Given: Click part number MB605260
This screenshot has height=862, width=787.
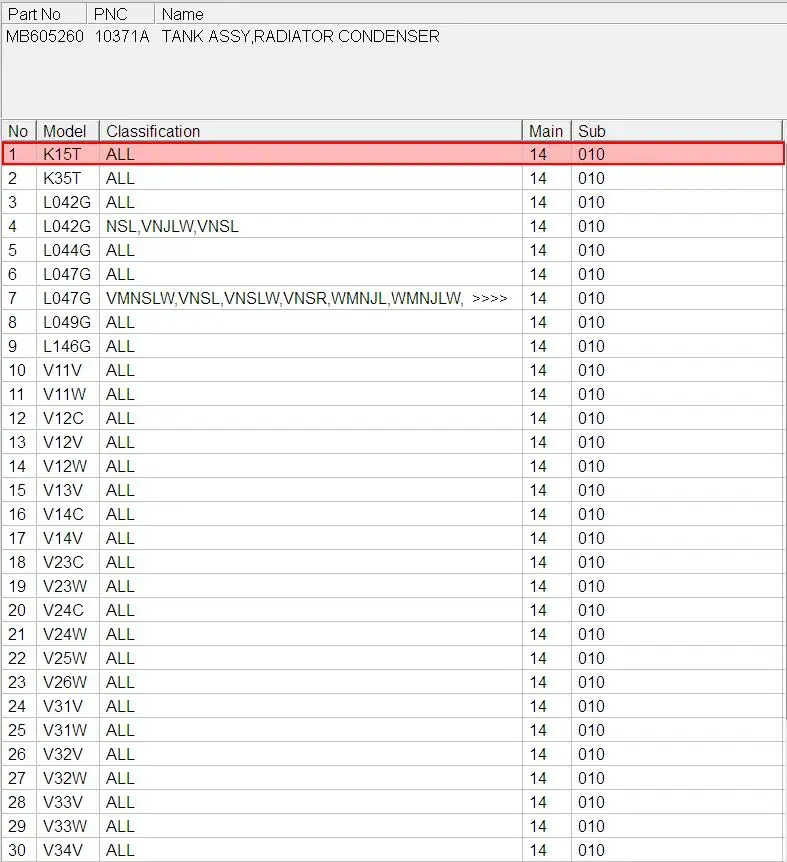Looking at the screenshot, I should coord(45,37).
